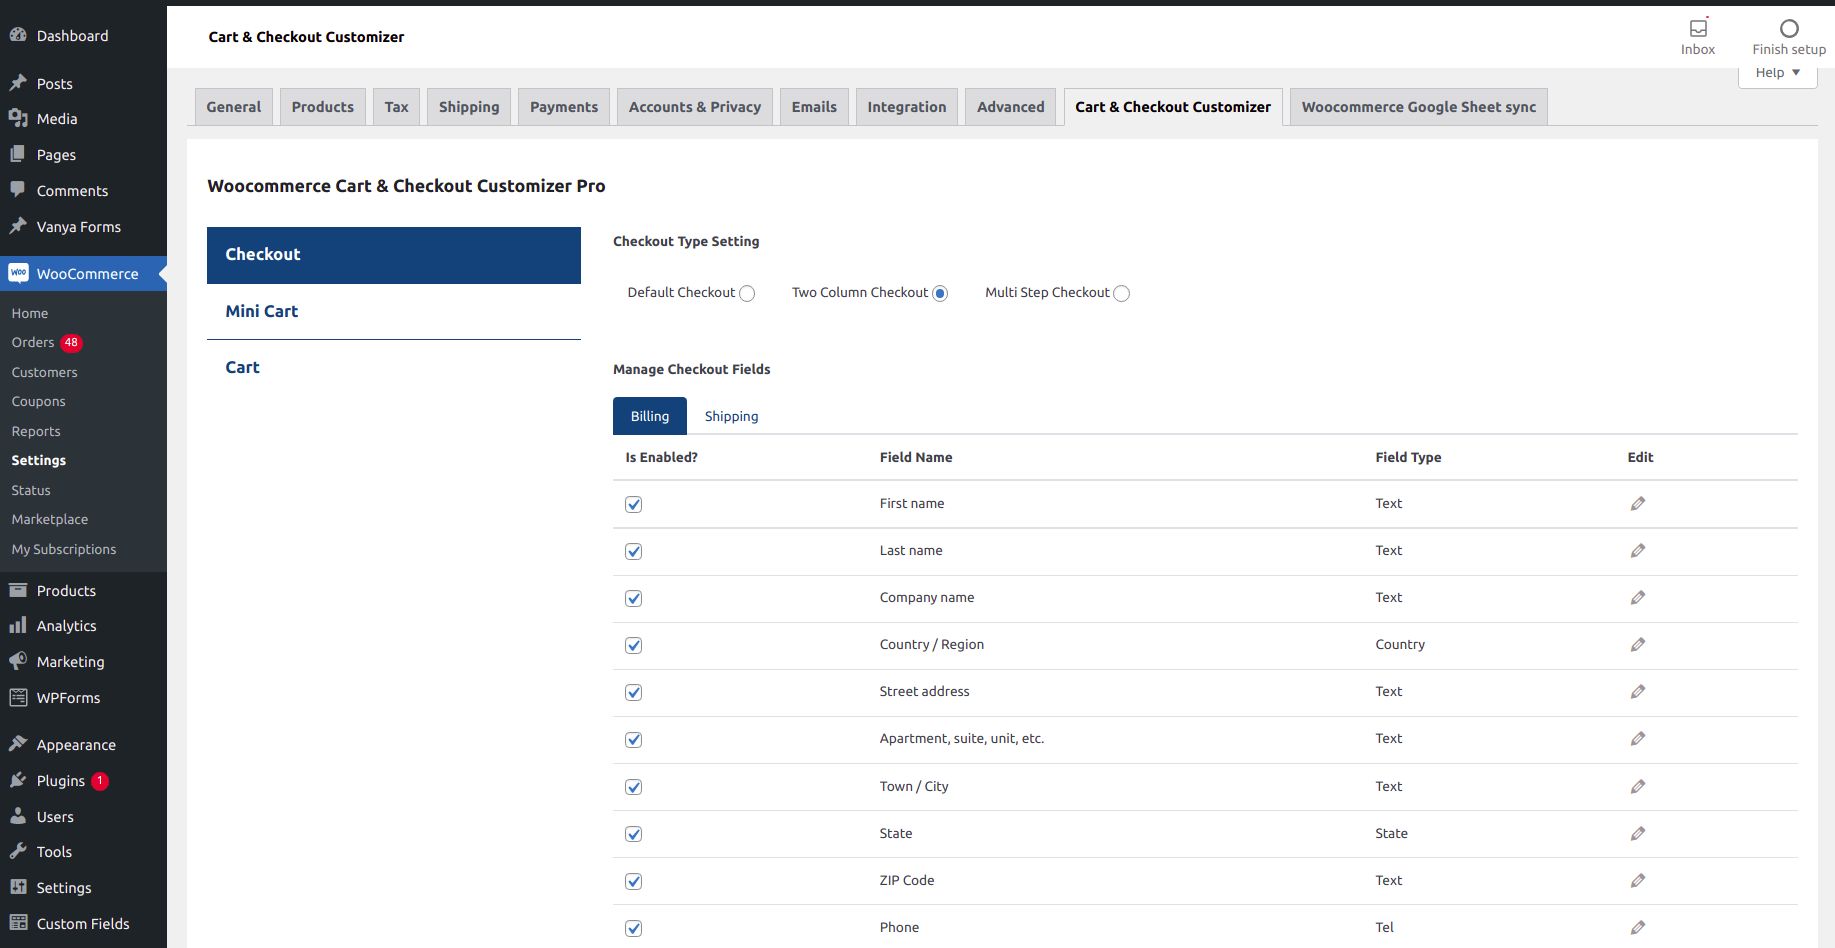1835x948 pixels.
Task: Open Plugins from the sidebar
Action: [60, 781]
